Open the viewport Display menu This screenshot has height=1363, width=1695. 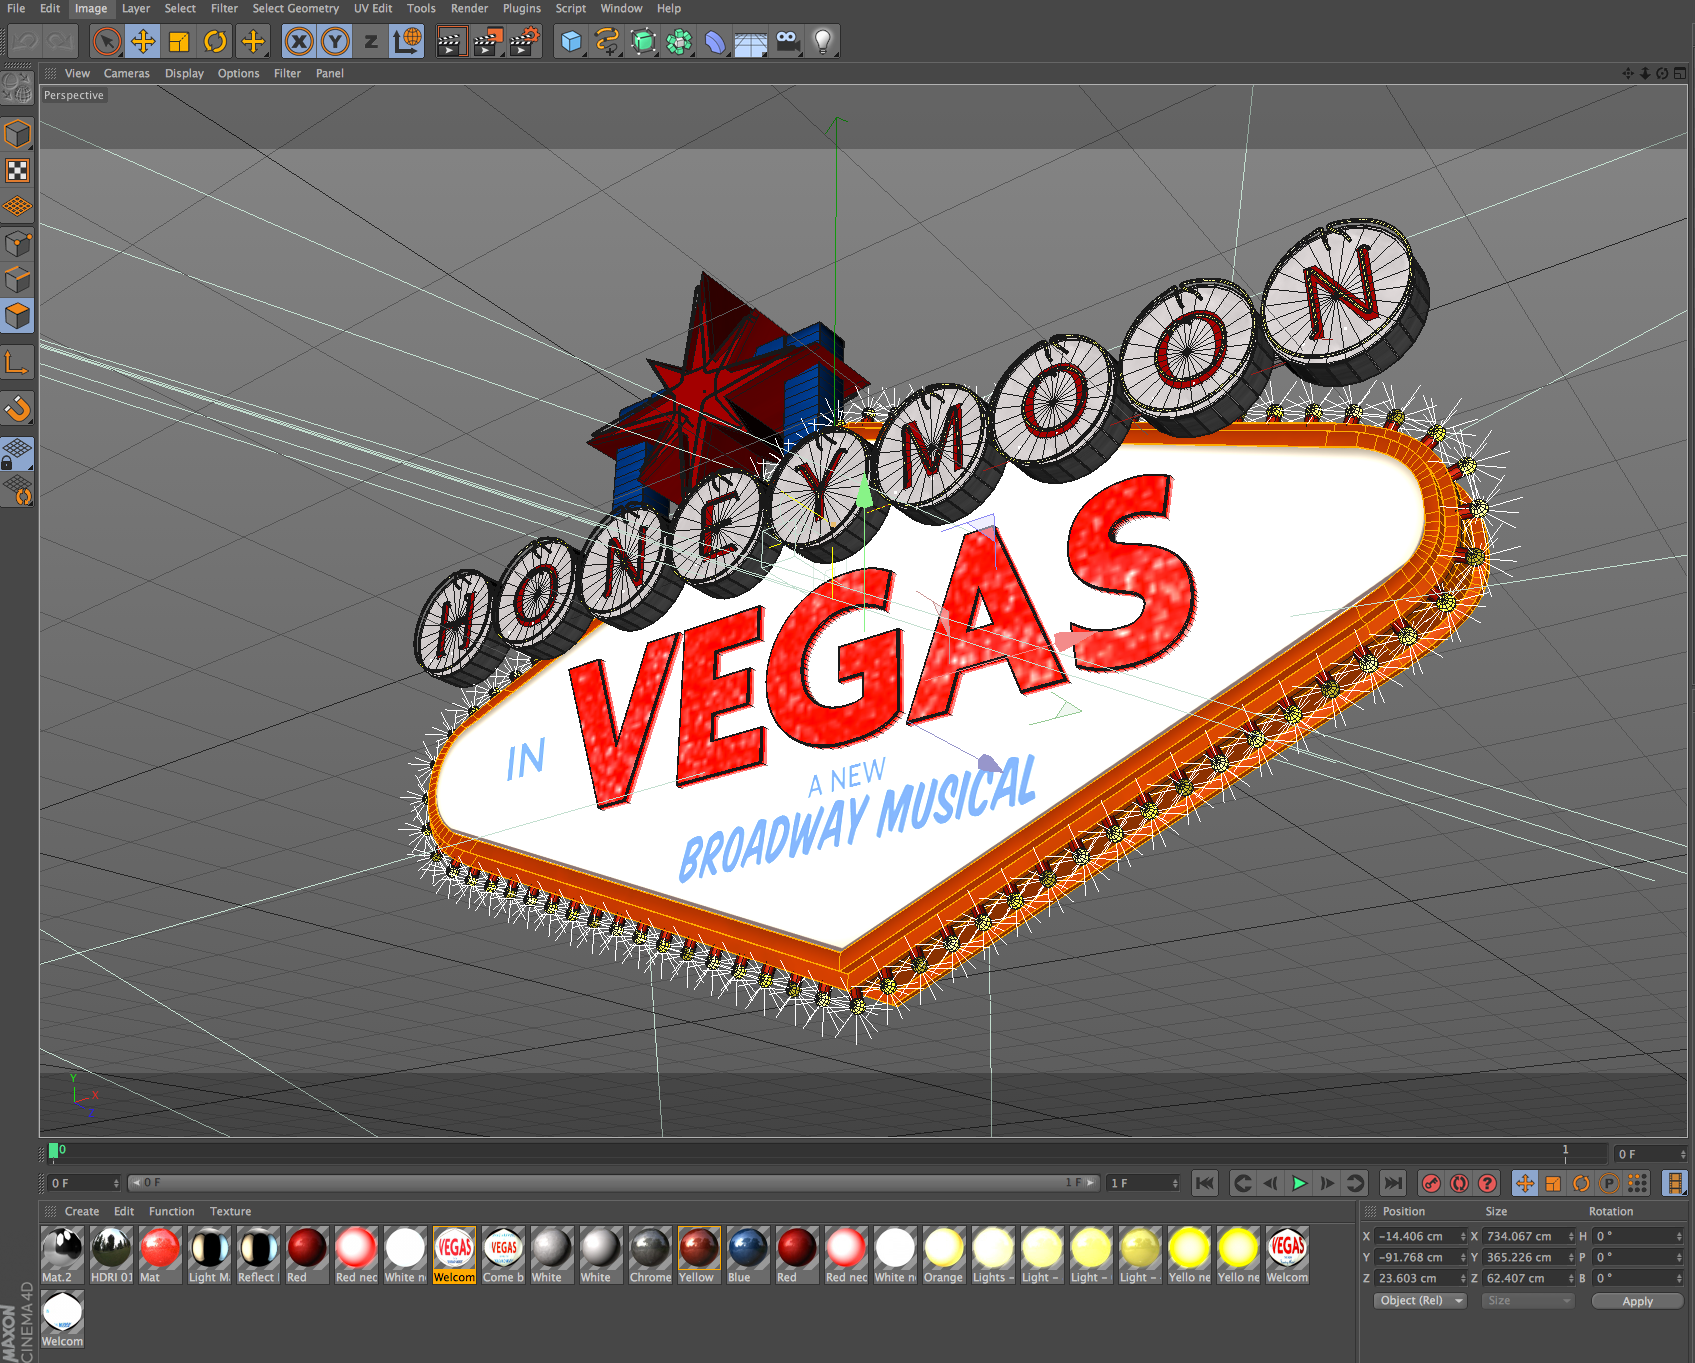click(184, 73)
